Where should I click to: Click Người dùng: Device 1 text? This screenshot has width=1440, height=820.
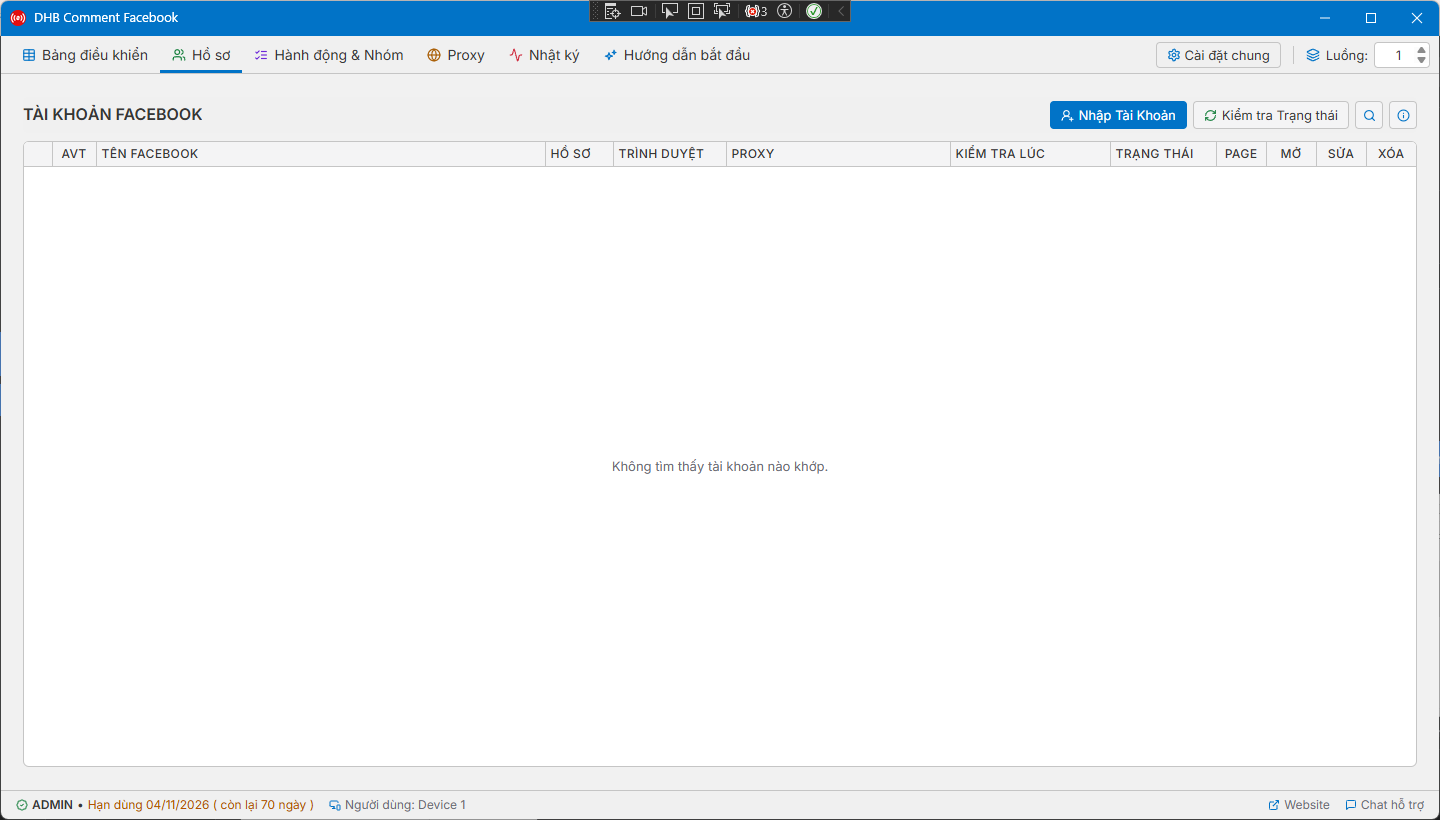(405, 805)
